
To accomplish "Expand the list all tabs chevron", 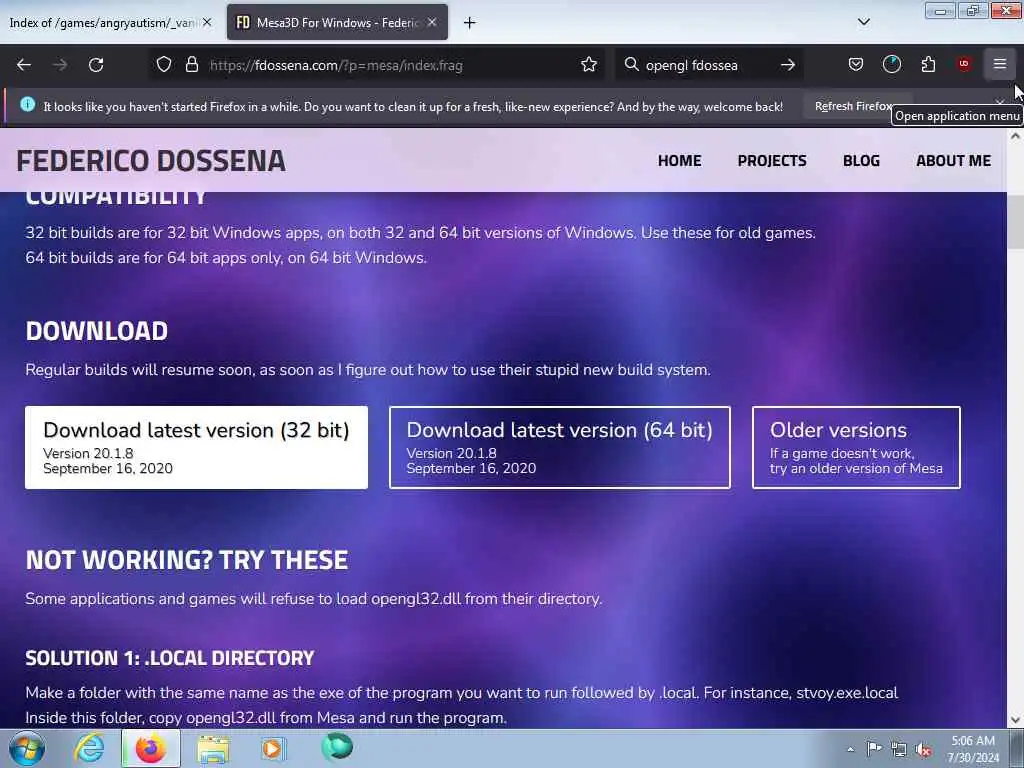I will point(863,22).
